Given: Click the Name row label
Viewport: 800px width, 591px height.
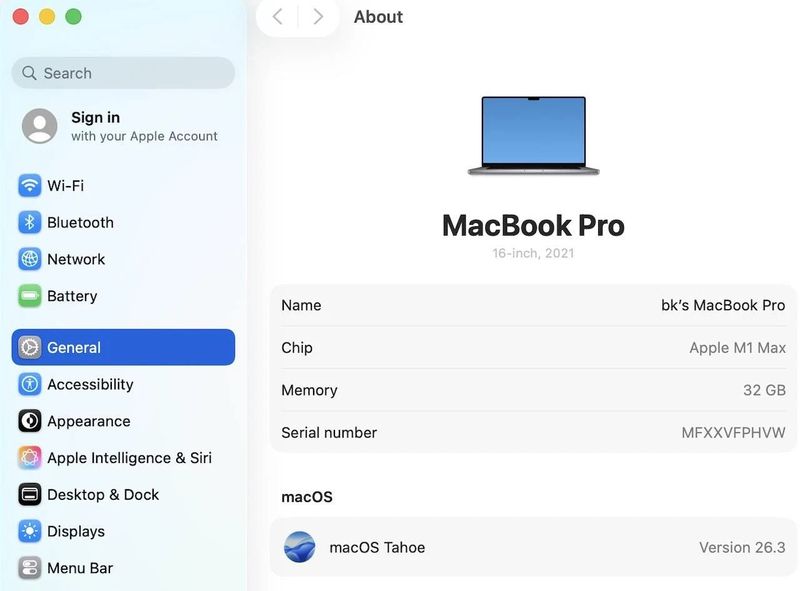Looking at the screenshot, I should pos(301,305).
